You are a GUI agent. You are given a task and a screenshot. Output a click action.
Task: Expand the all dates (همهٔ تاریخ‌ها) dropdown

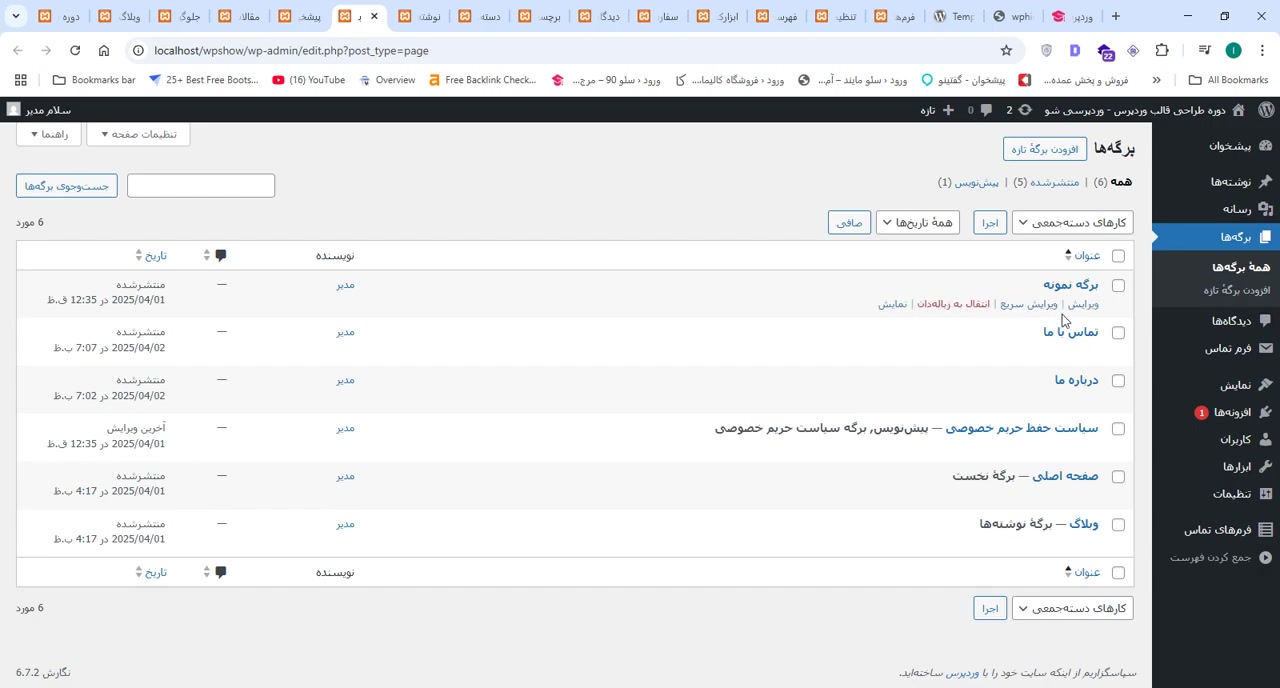click(918, 223)
